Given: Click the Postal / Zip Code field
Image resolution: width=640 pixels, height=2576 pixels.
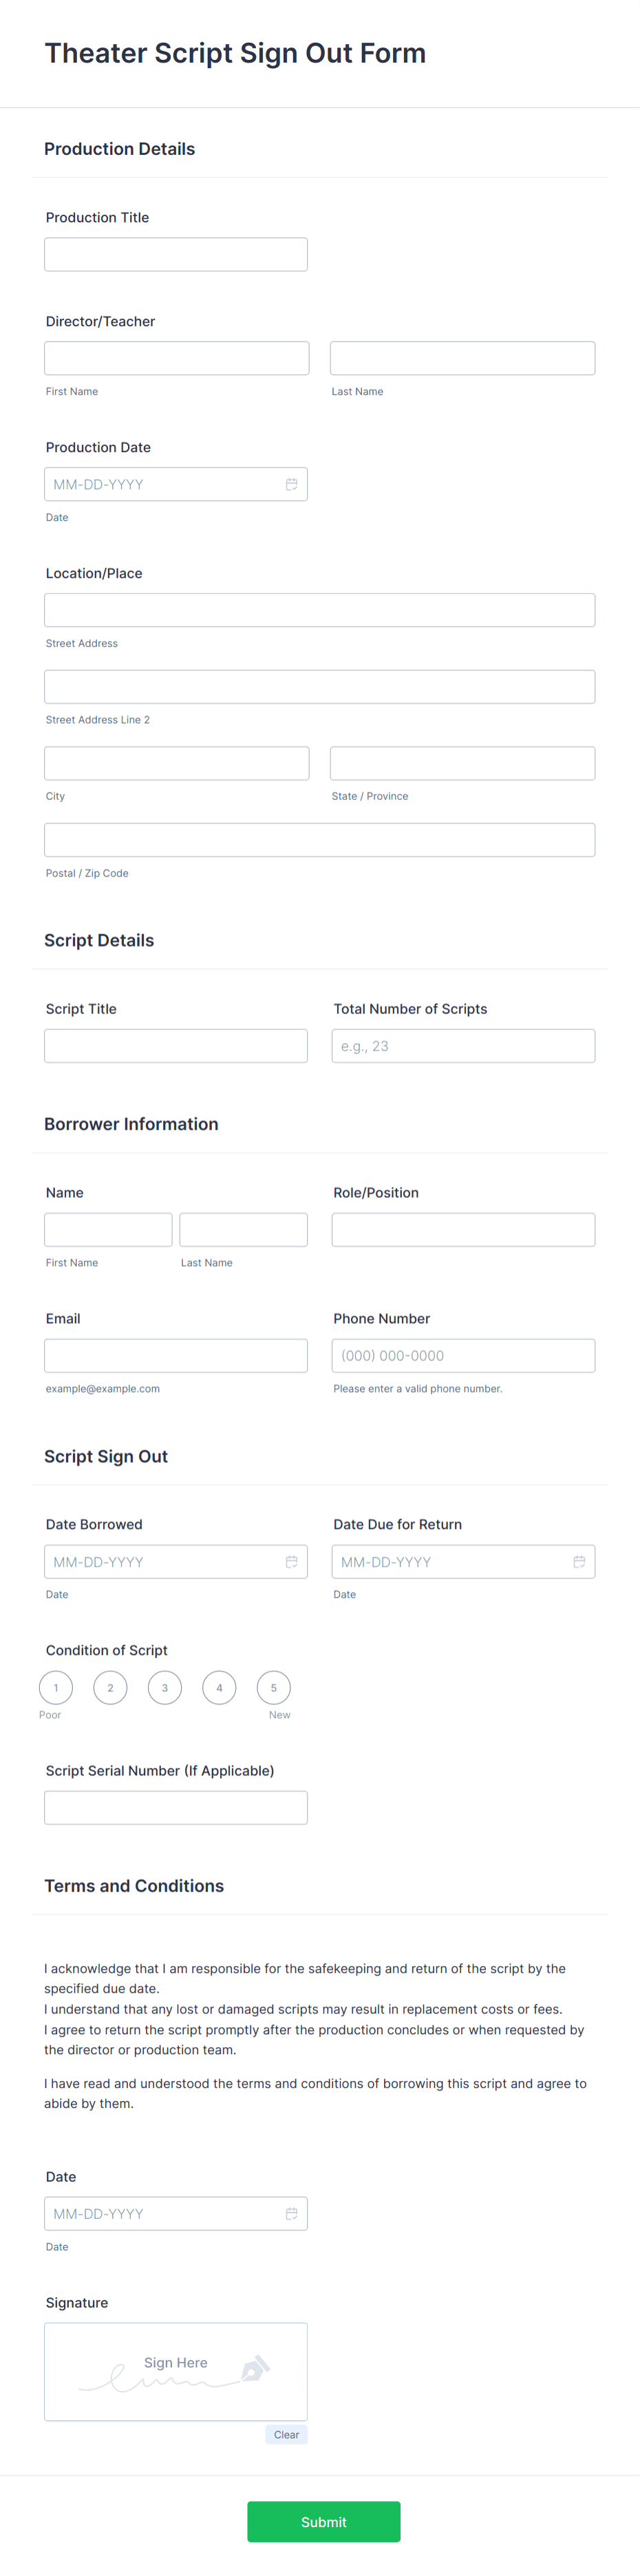Looking at the screenshot, I should point(319,839).
